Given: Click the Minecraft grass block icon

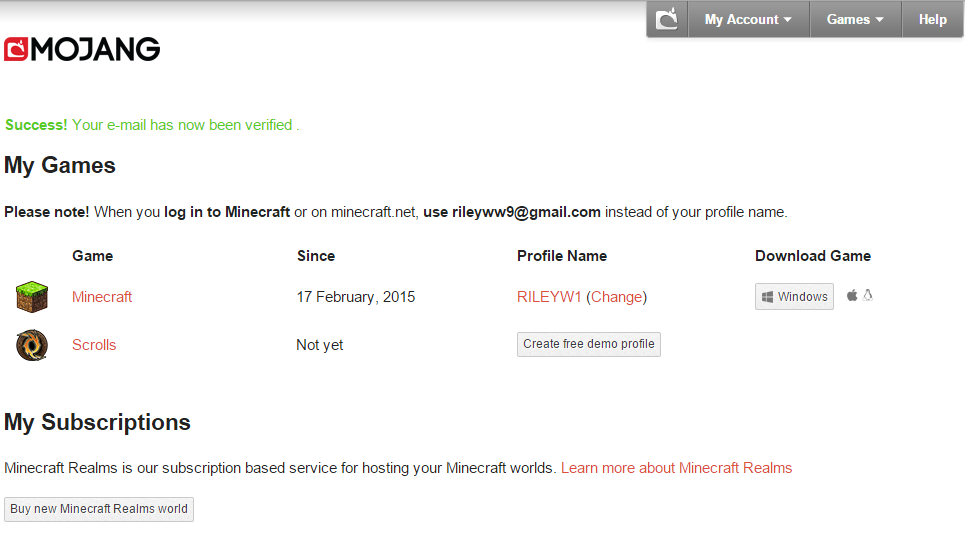Looking at the screenshot, I should coord(32,297).
